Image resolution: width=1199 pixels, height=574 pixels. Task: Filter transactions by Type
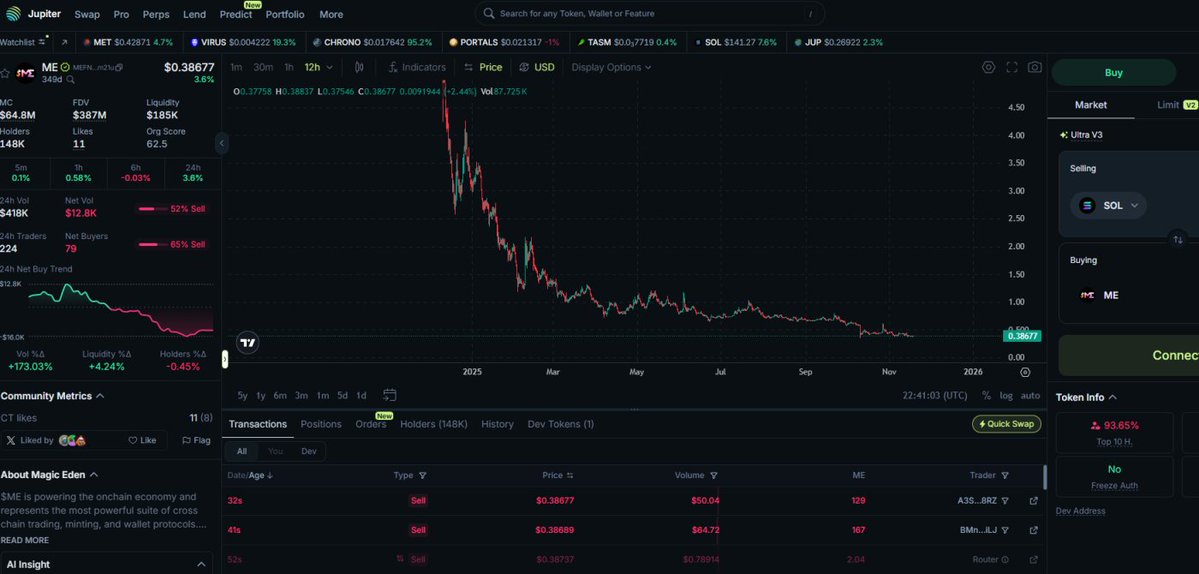click(423, 475)
